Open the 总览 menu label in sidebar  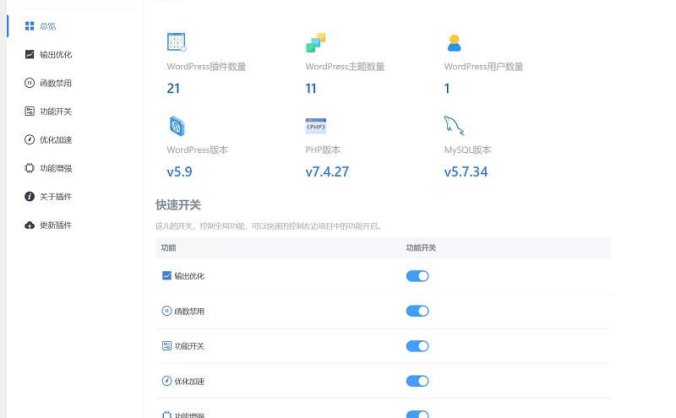coord(47,26)
